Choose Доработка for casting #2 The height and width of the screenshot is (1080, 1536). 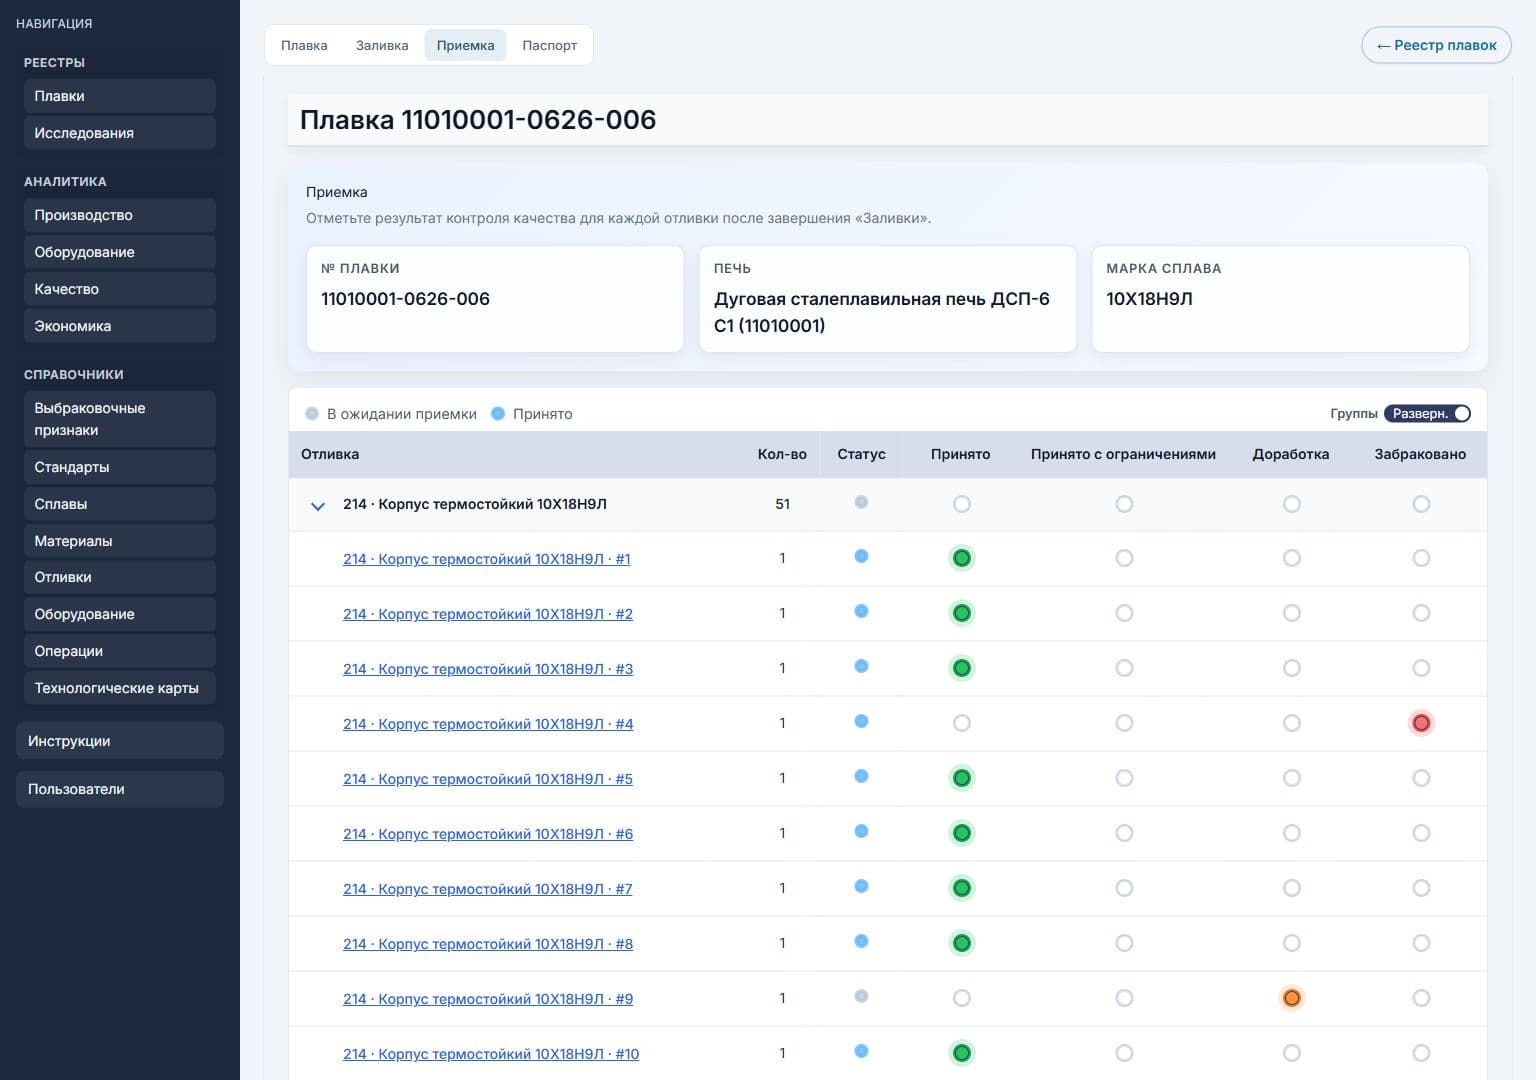(1292, 613)
